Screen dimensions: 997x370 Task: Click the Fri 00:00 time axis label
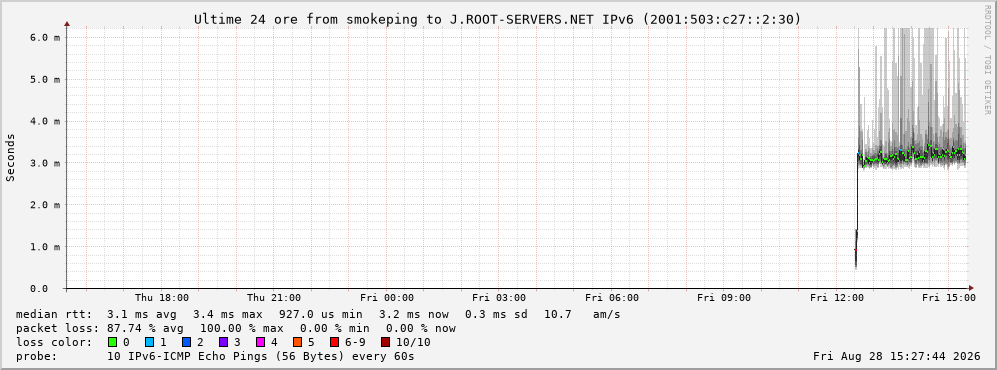click(387, 298)
